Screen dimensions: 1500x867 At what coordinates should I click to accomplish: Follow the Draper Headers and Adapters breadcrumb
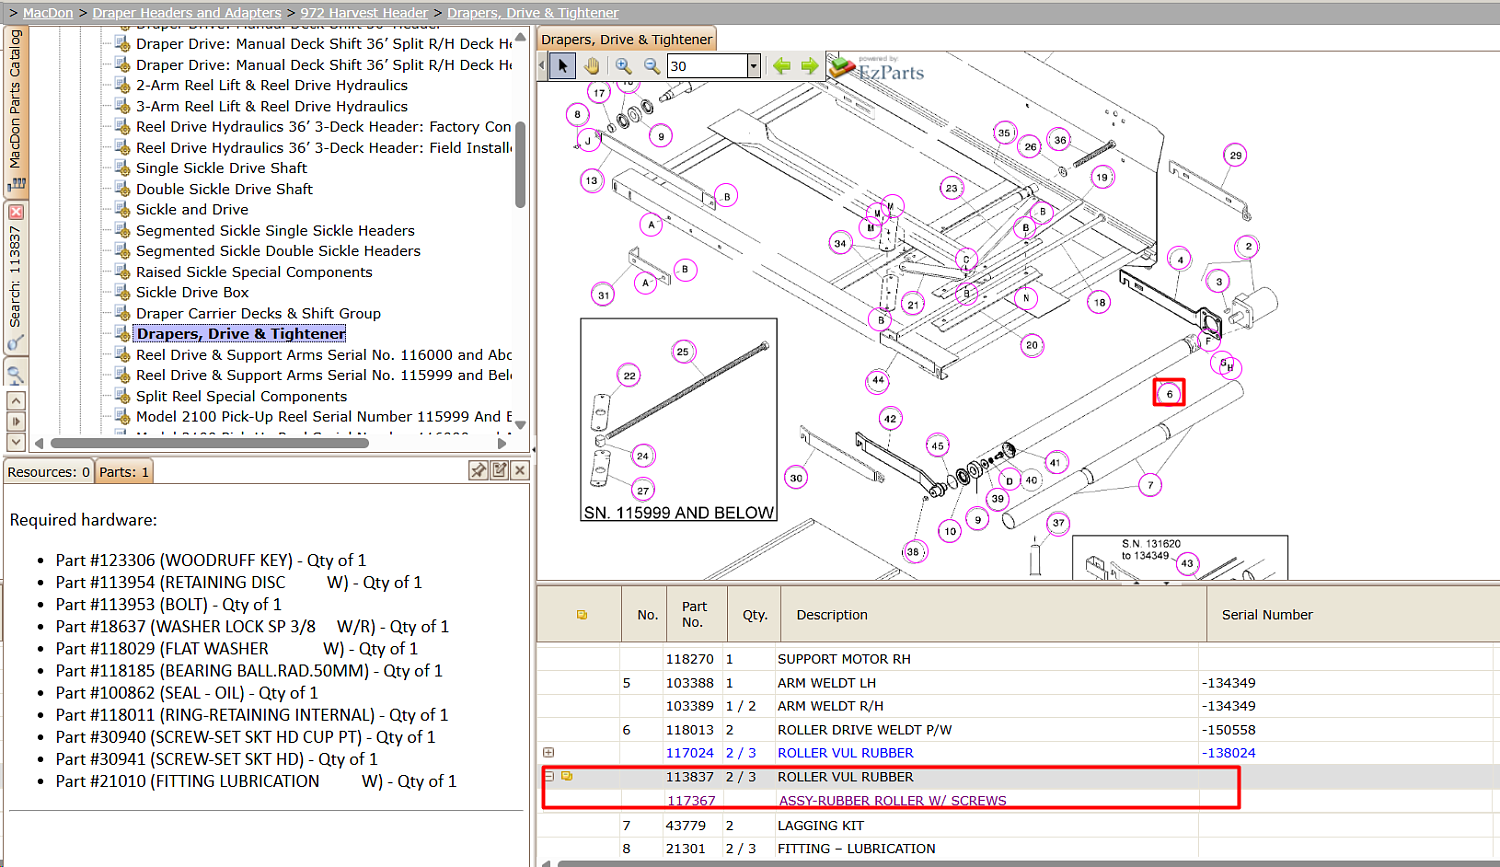click(x=187, y=13)
